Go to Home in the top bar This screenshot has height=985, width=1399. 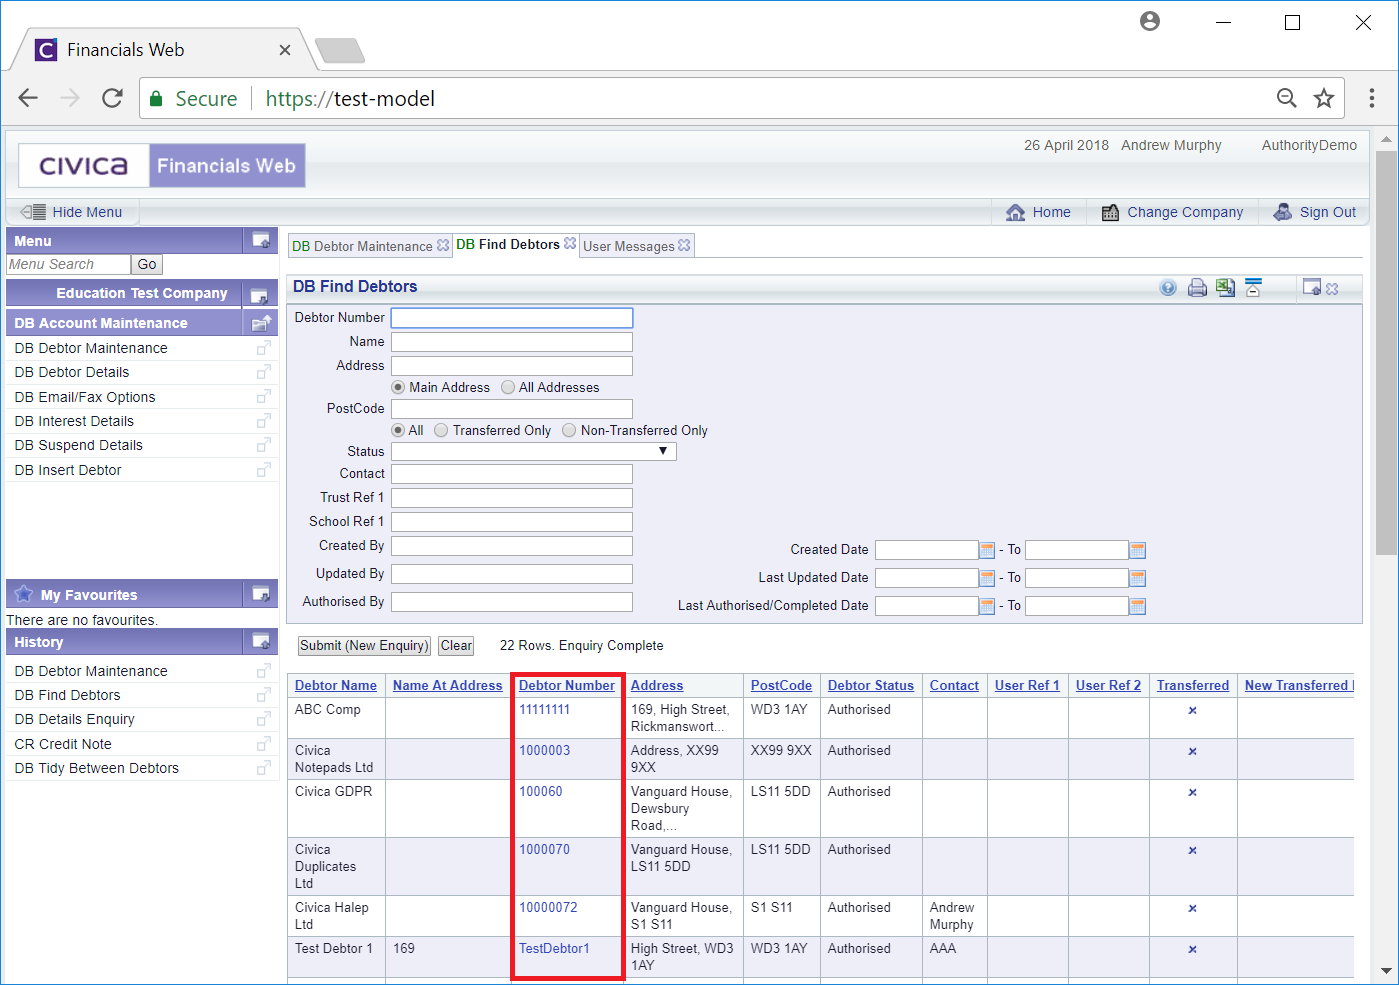[1039, 212]
